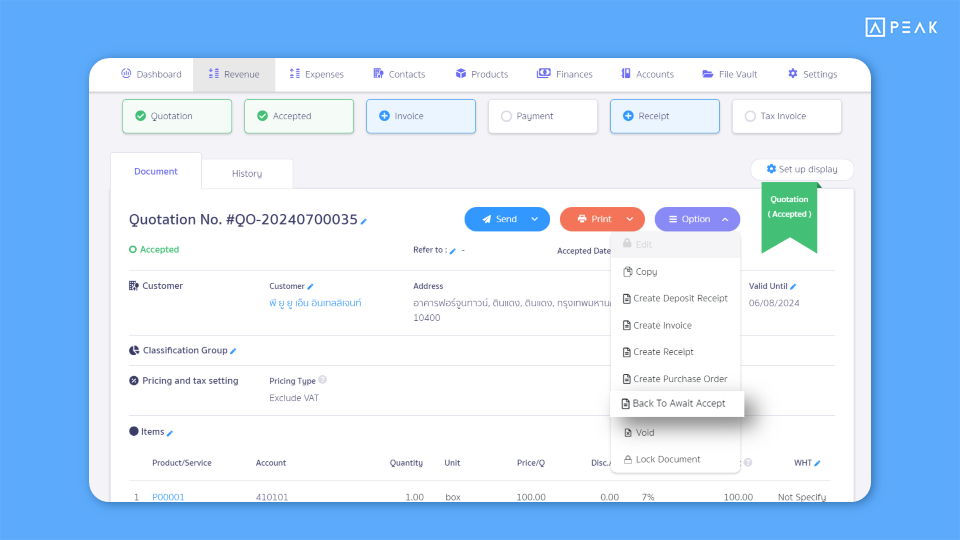Open product link P00001
The image size is (960, 540).
click(x=168, y=497)
